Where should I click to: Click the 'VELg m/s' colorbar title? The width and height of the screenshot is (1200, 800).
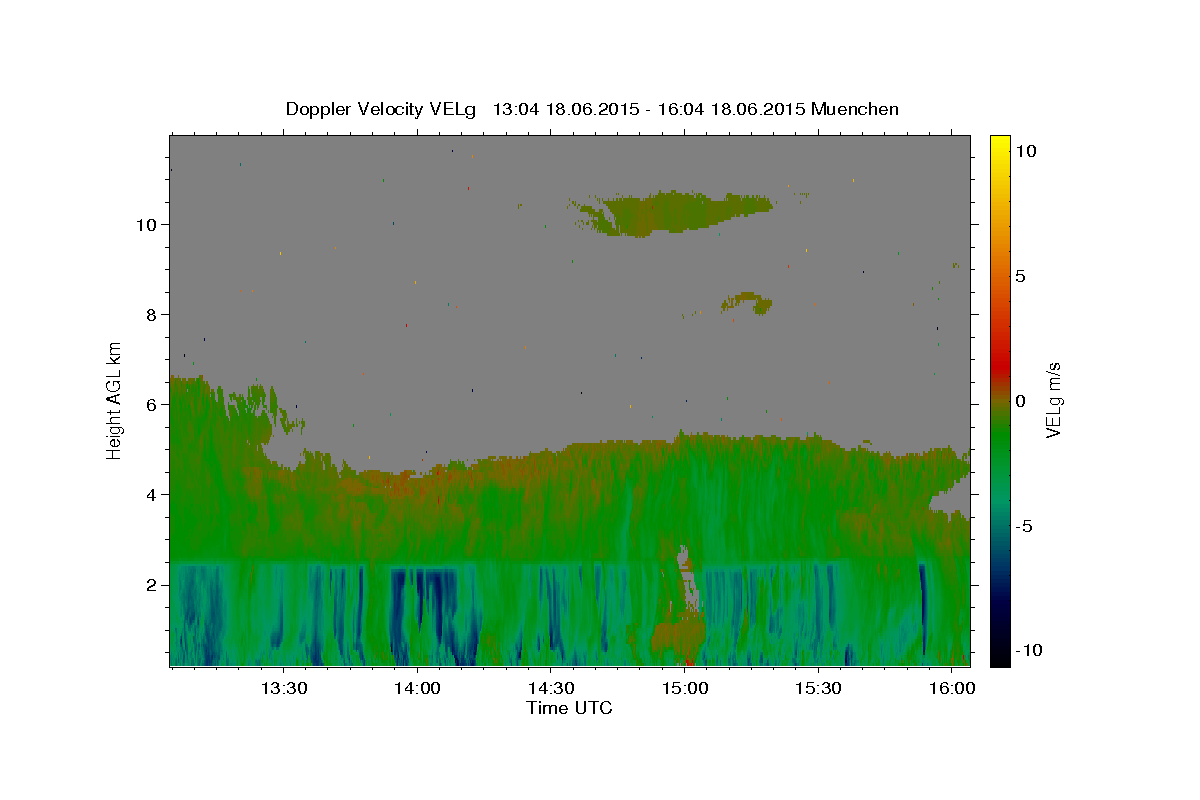(x=1054, y=400)
